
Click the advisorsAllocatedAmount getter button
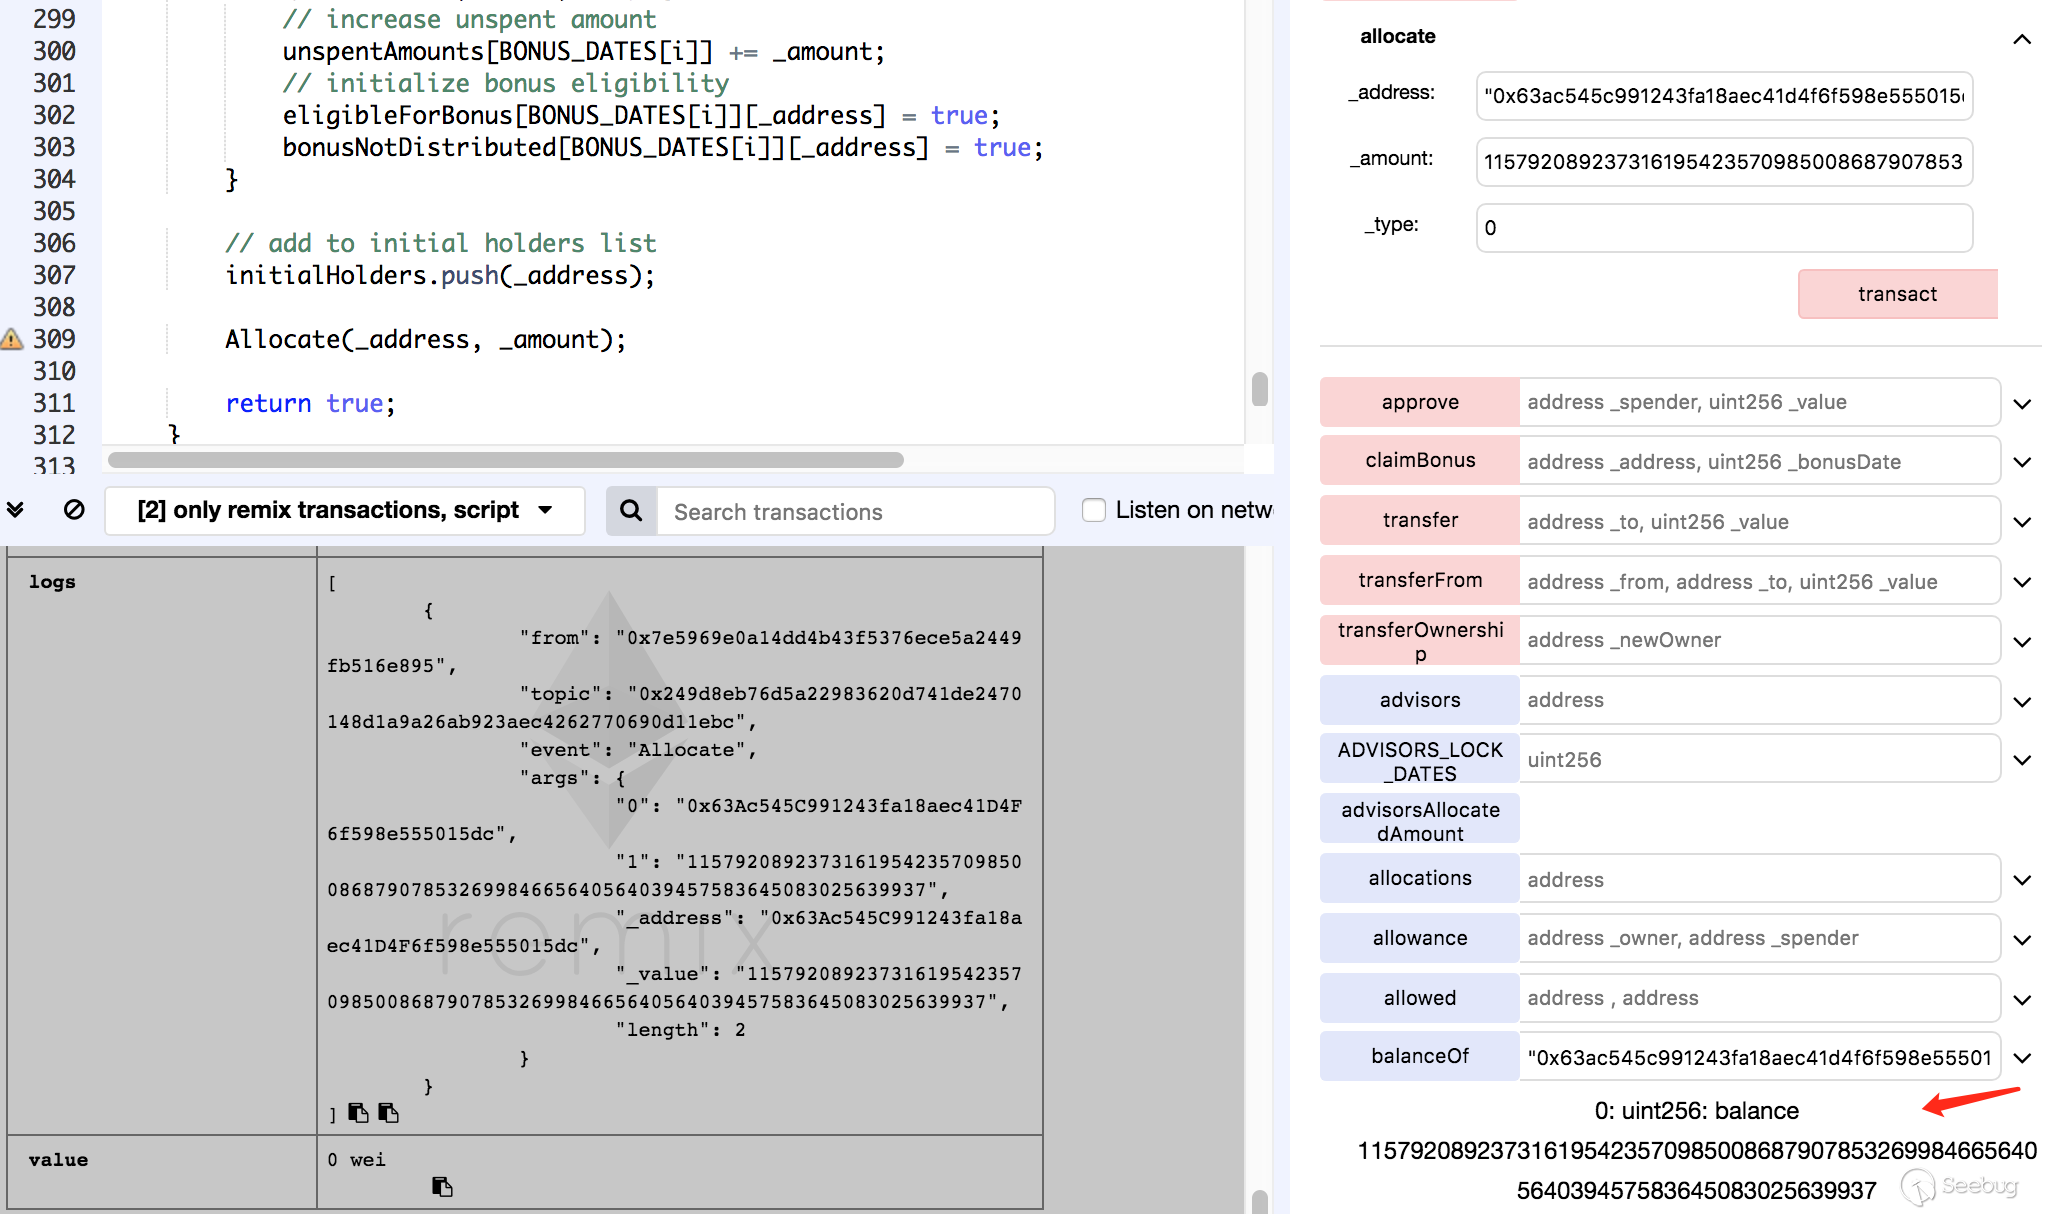[x=1419, y=820]
